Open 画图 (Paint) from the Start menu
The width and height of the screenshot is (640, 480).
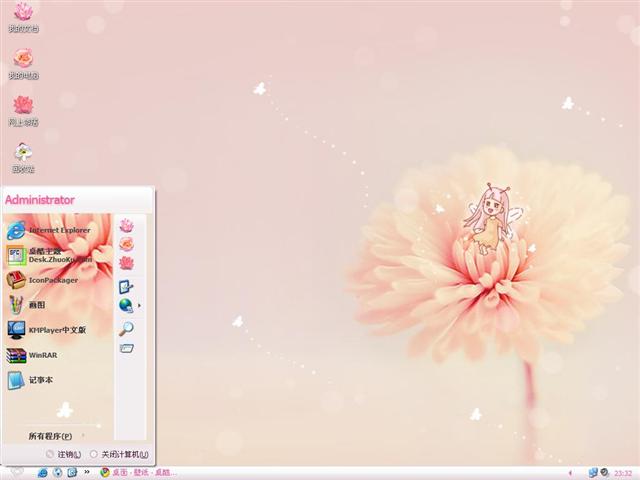coord(27,305)
